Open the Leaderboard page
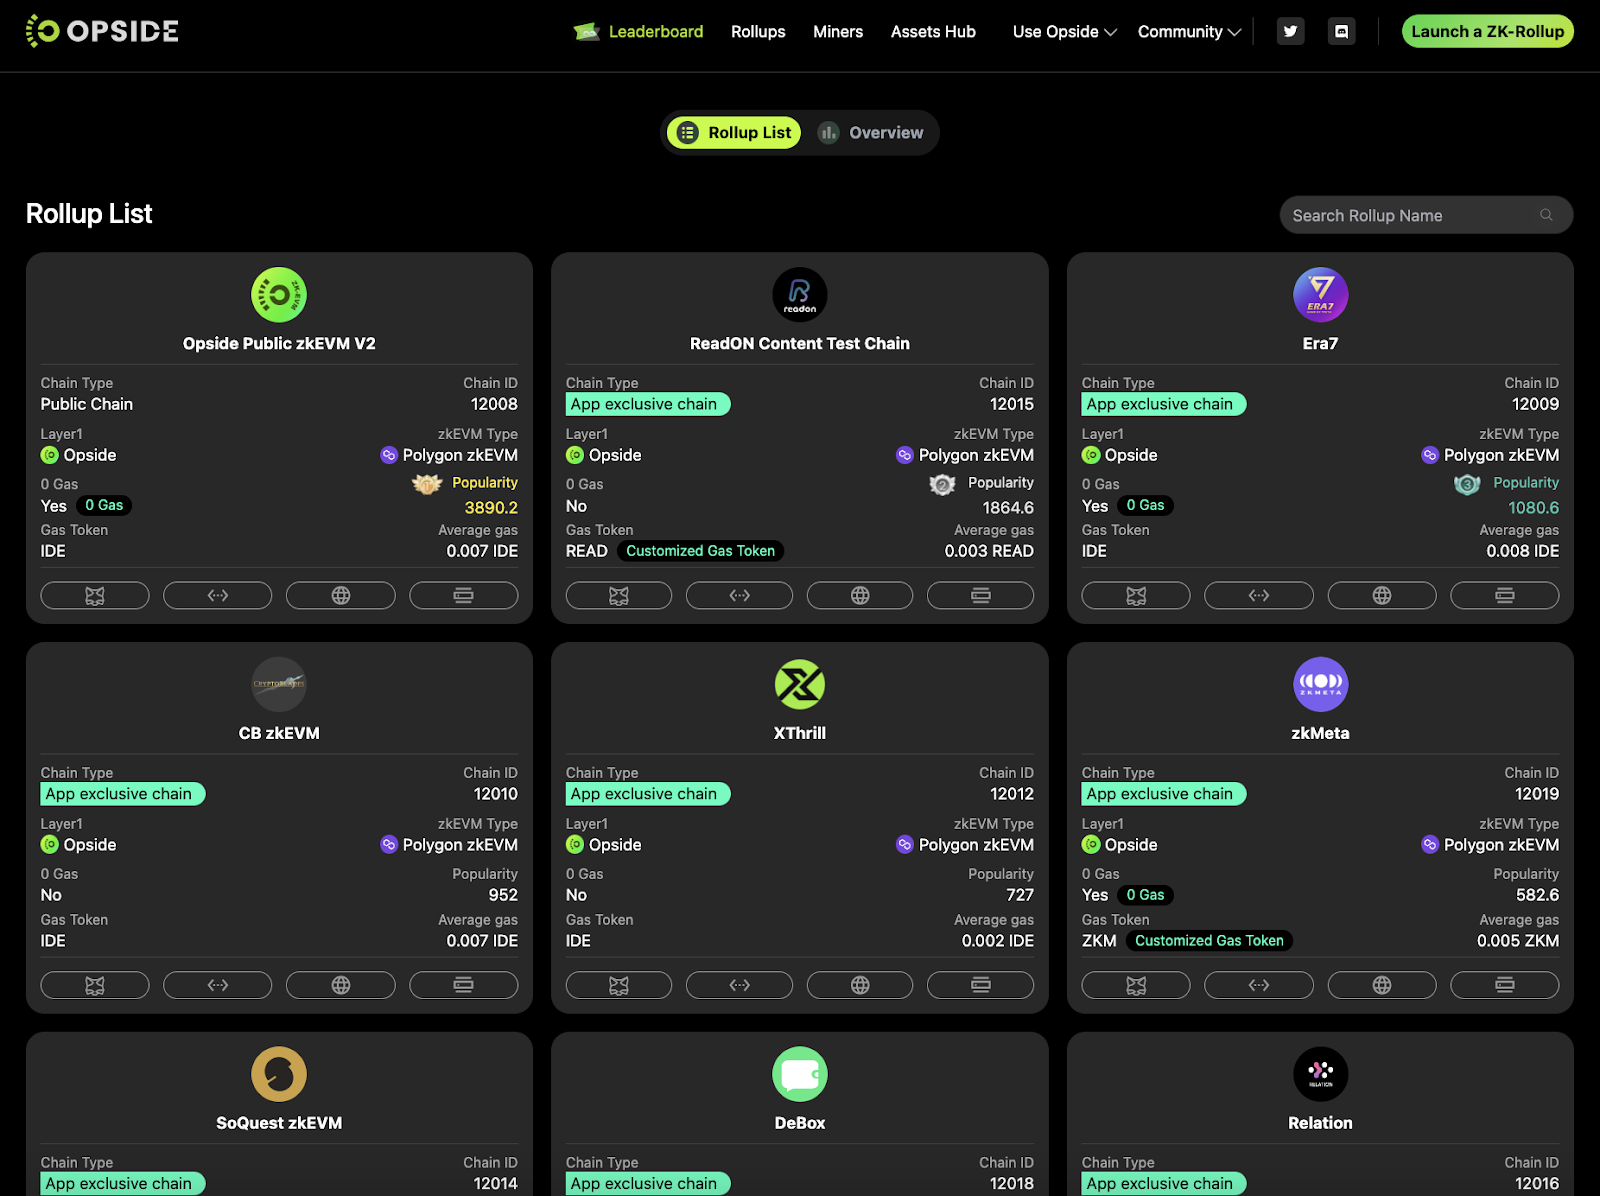 click(x=638, y=32)
